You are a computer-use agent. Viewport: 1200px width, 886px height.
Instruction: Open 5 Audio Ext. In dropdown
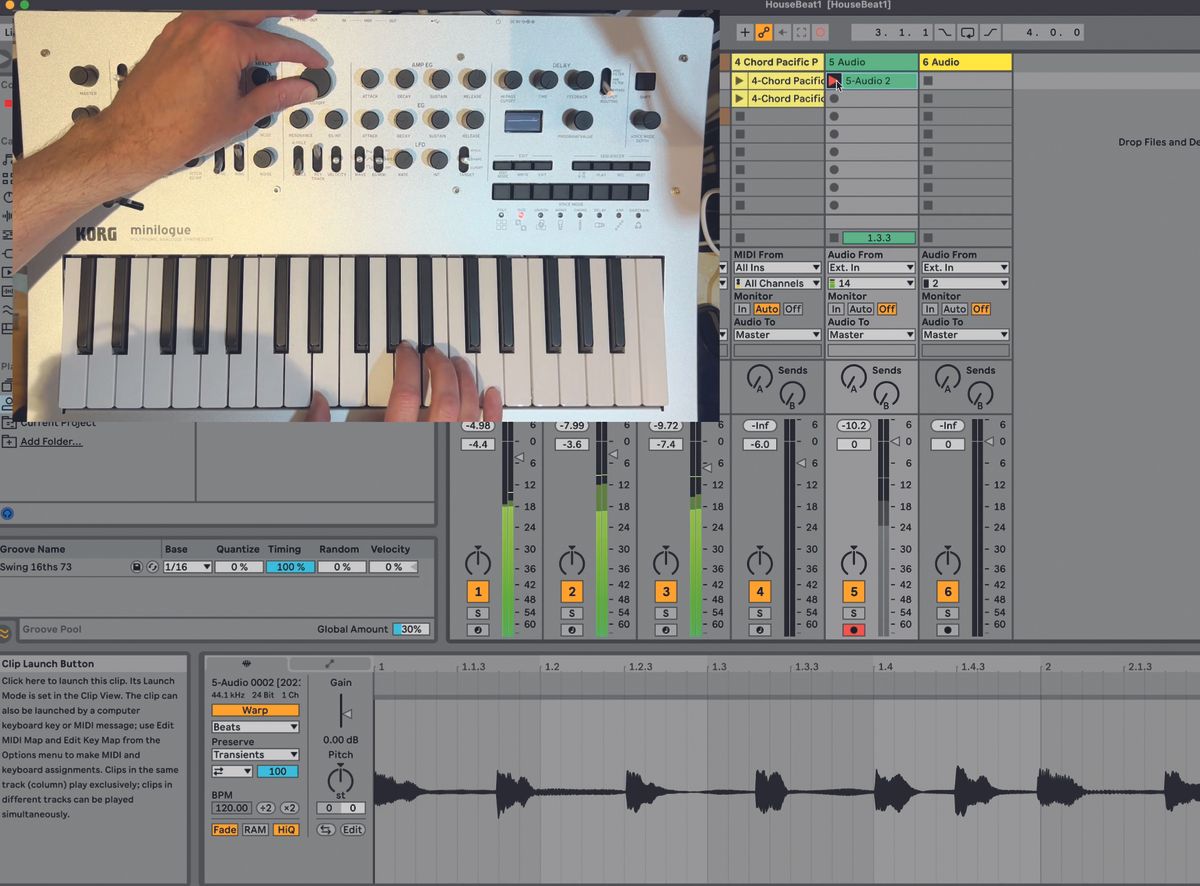tap(871, 268)
